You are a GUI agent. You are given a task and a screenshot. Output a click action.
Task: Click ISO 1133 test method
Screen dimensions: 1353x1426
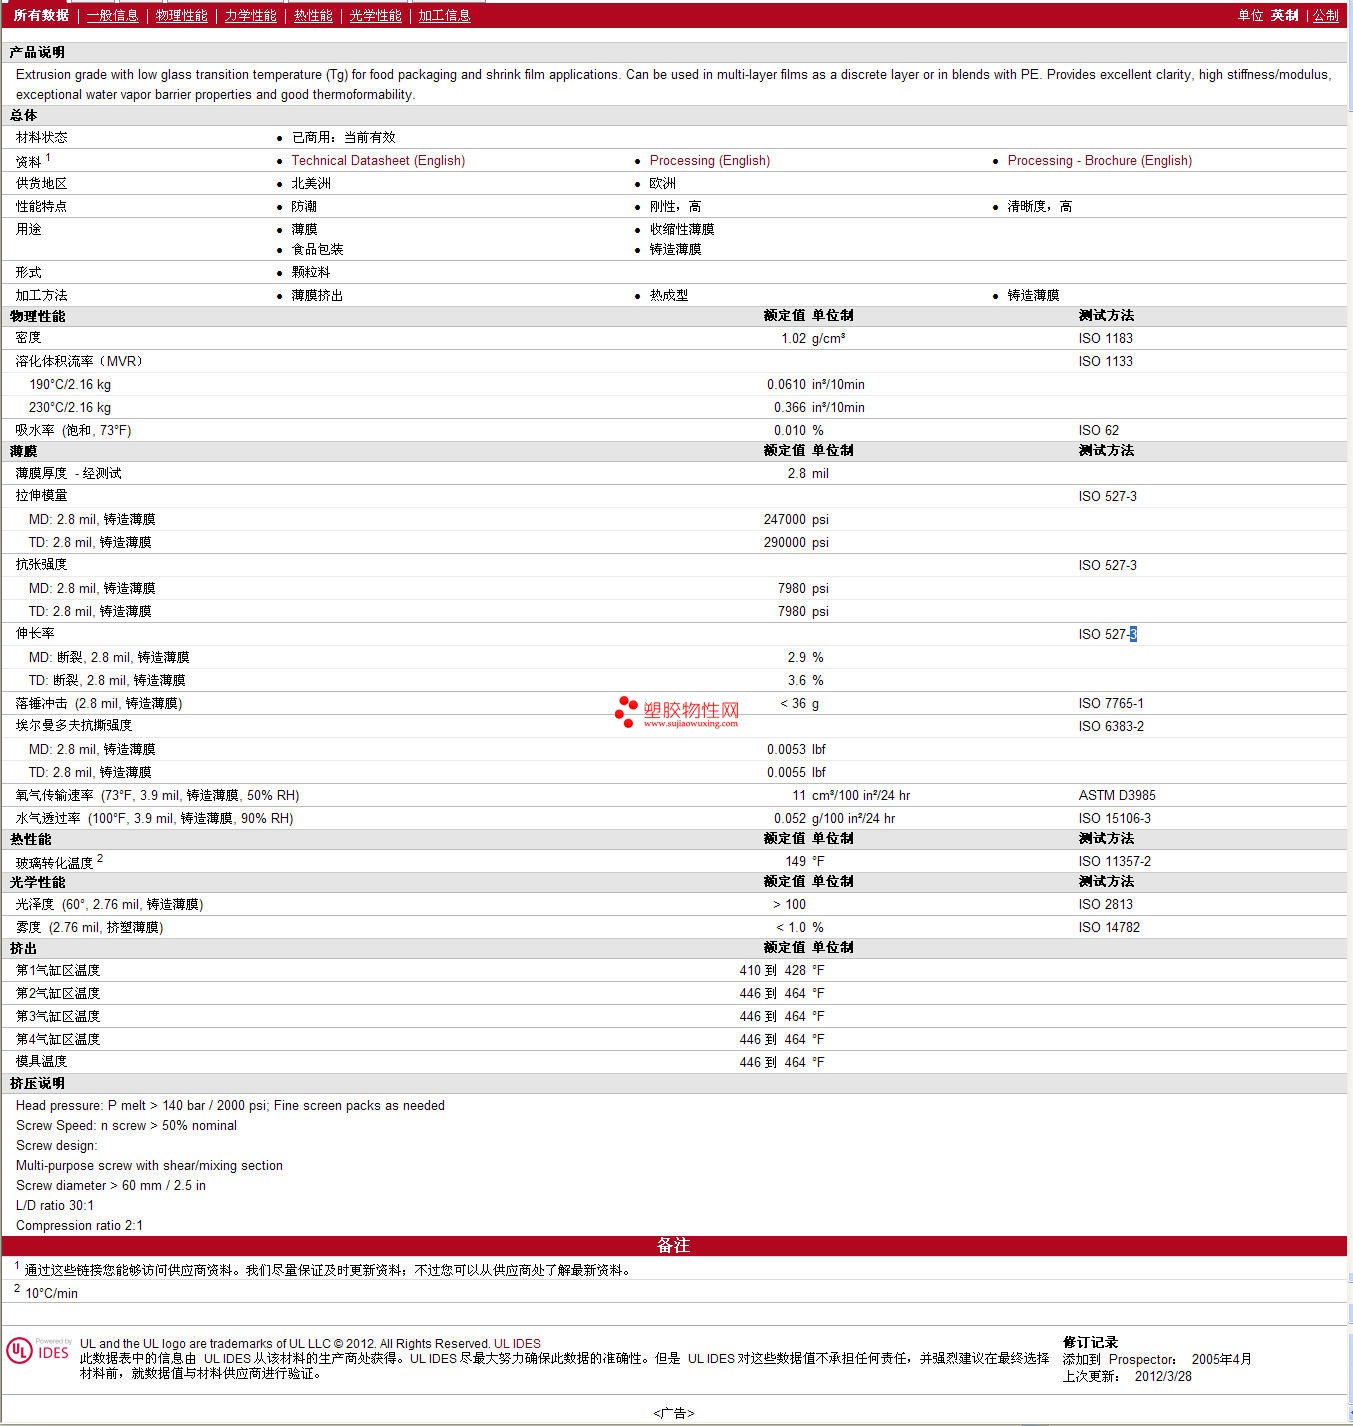click(1105, 361)
